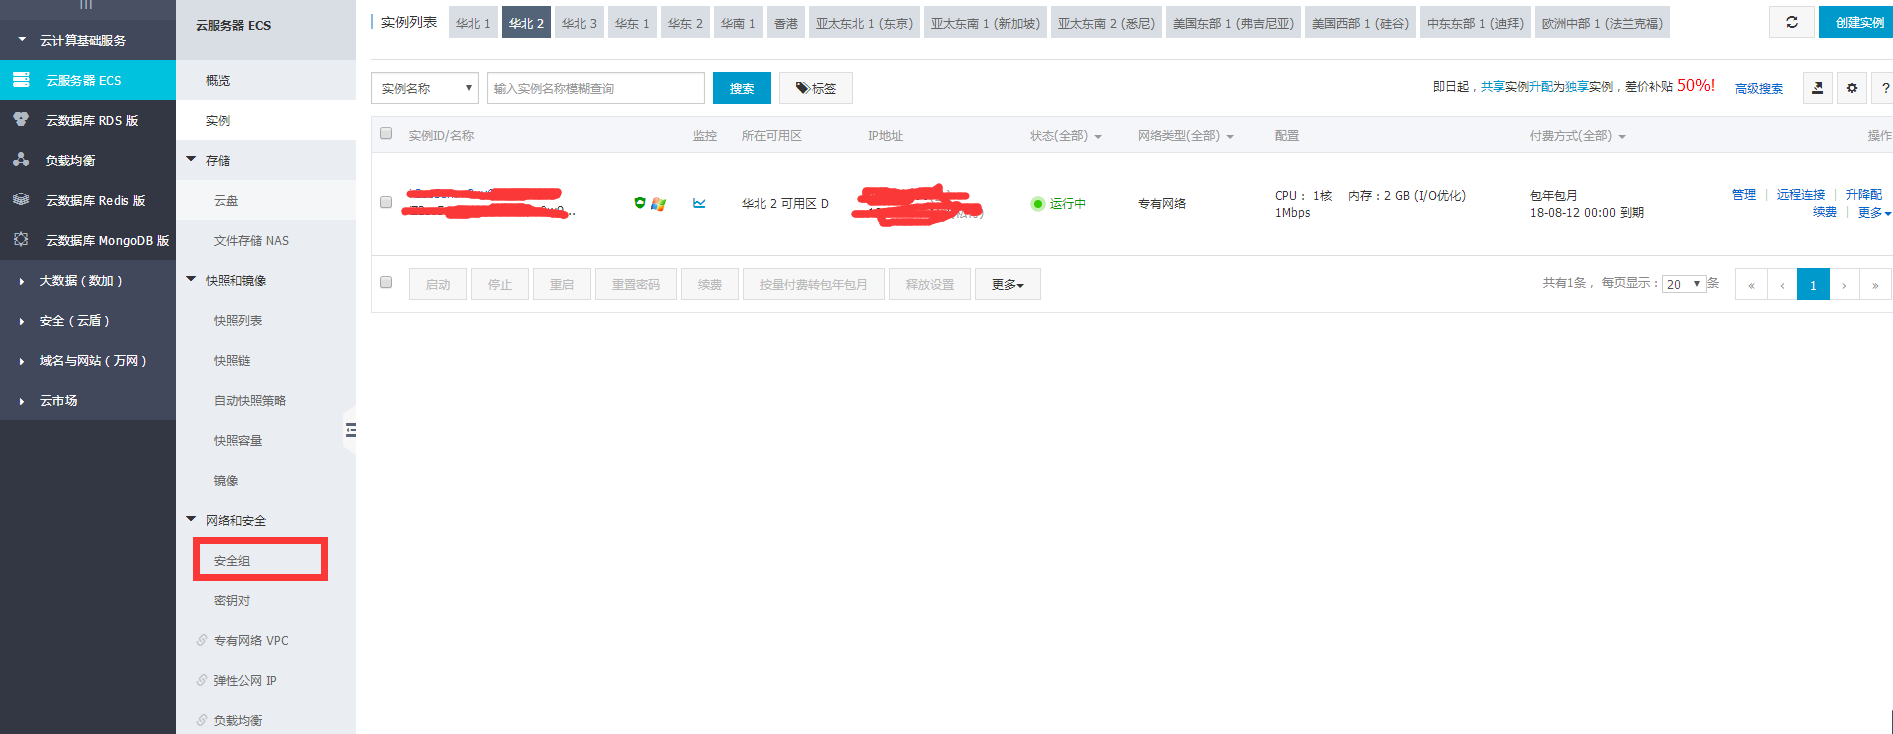The height and width of the screenshot is (734, 1893).
Task: Open 高级搜索 link
Action: [x=1759, y=88]
